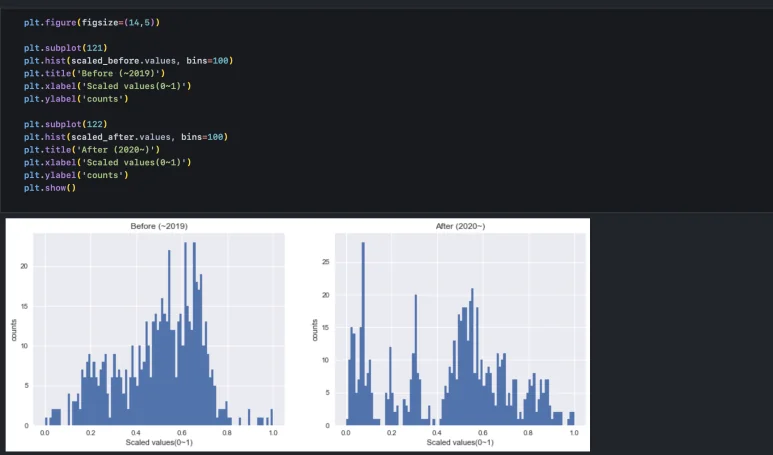The image size is (773, 455).
Task: Click the 25 y-axis tick of the After plot
Action: [326, 261]
